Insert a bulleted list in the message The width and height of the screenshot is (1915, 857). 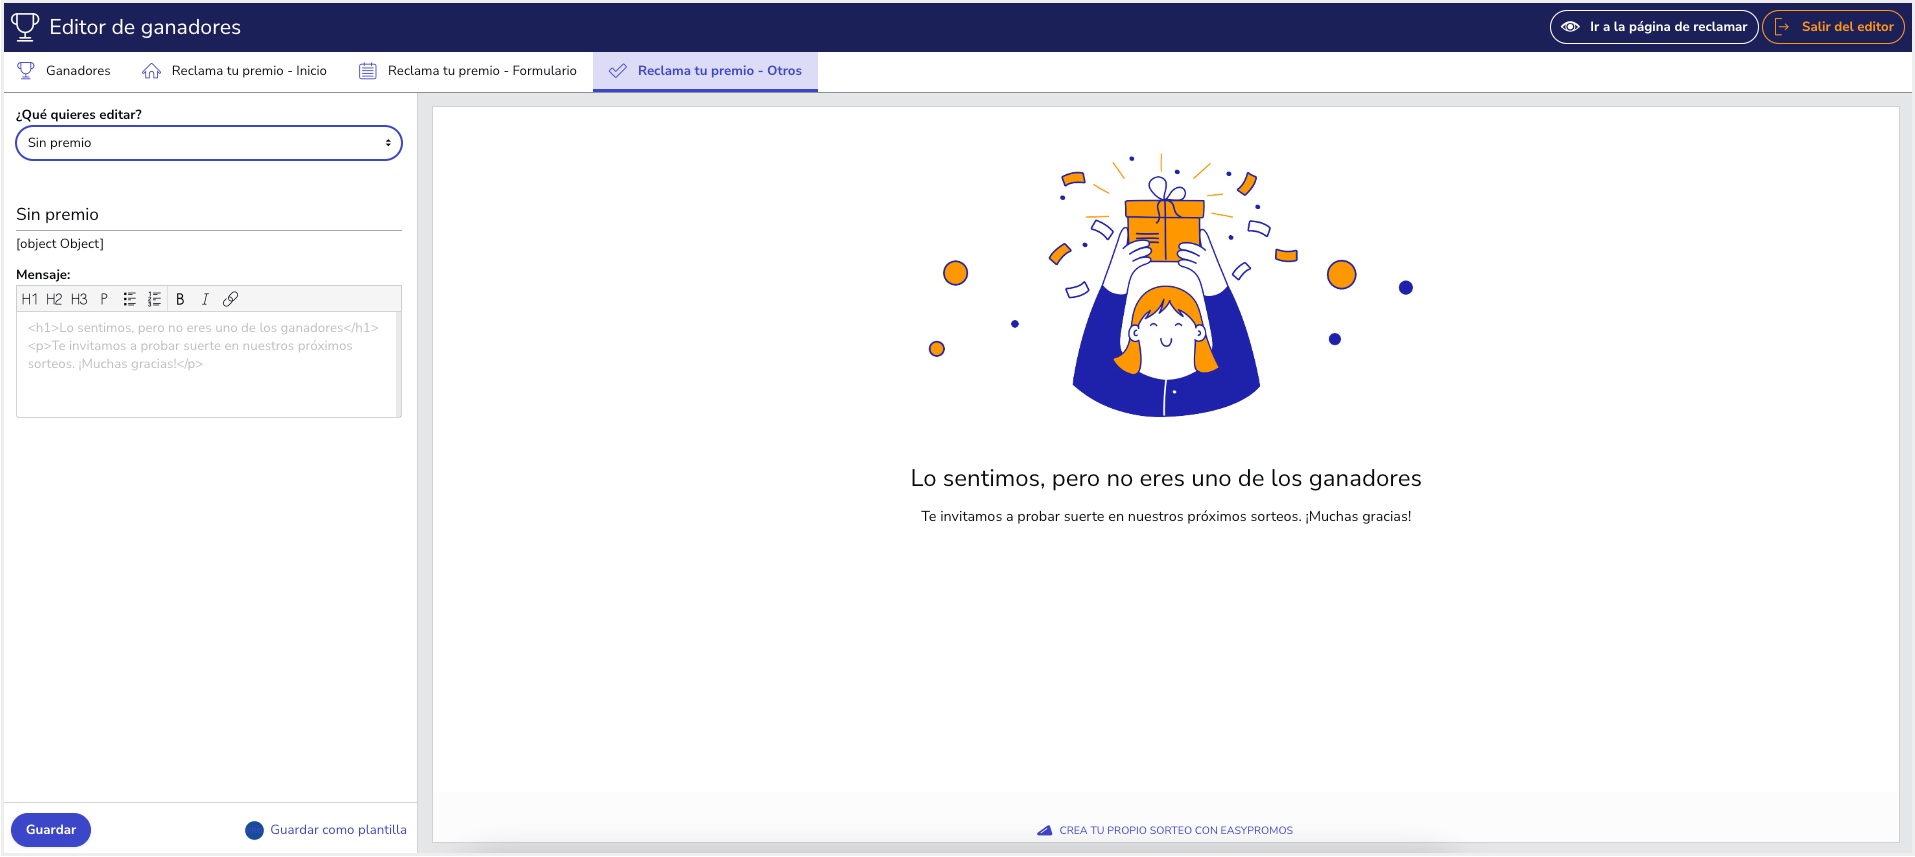click(129, 299)
